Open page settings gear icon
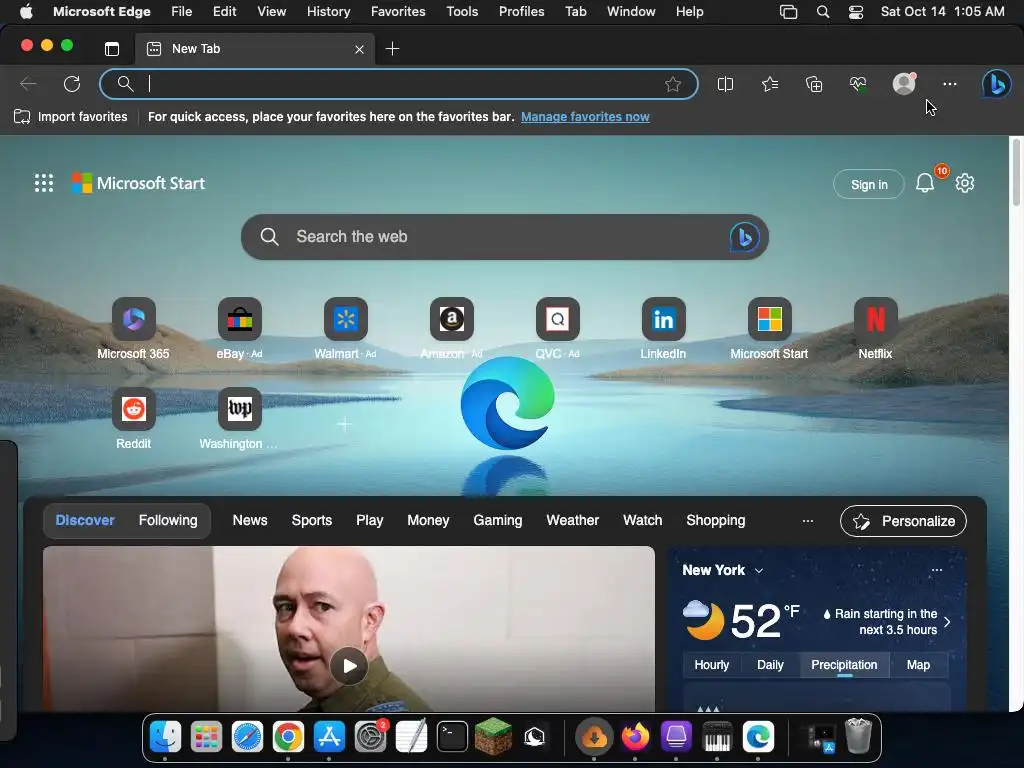The image size is (1024, 768). pyautogui.click(x=965, y=183)
